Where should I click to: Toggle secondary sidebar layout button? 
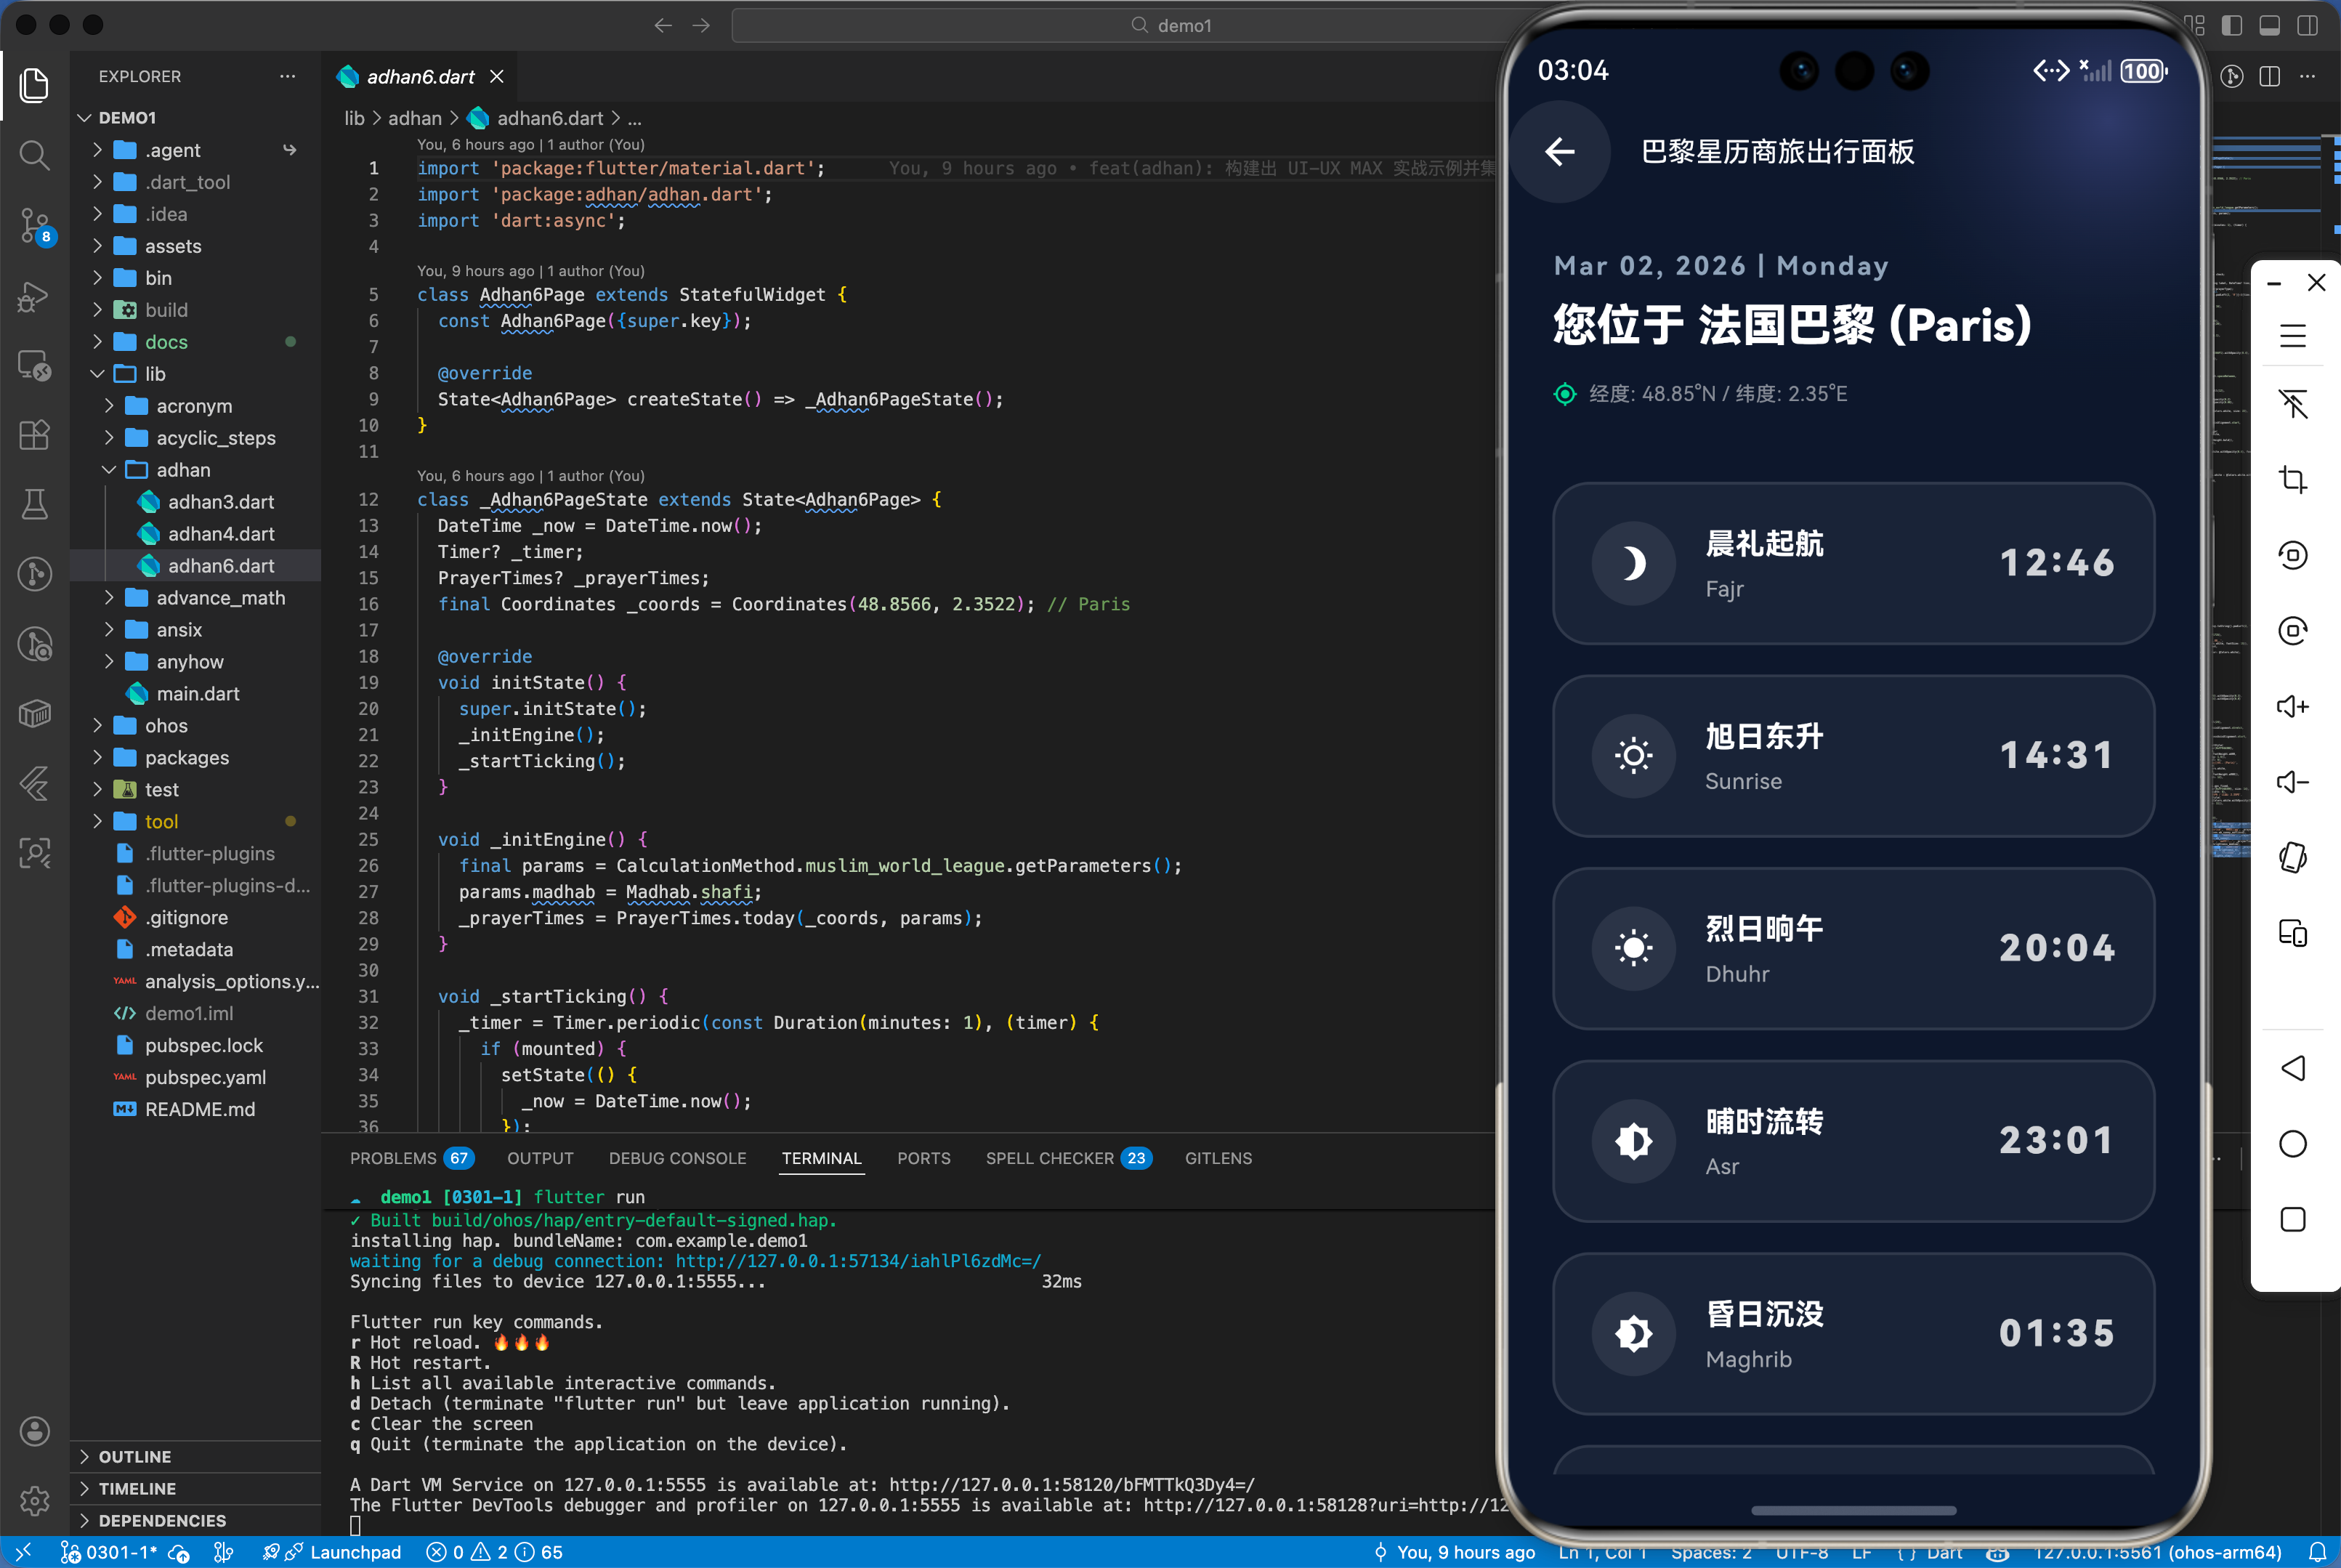click(2308, 26)
